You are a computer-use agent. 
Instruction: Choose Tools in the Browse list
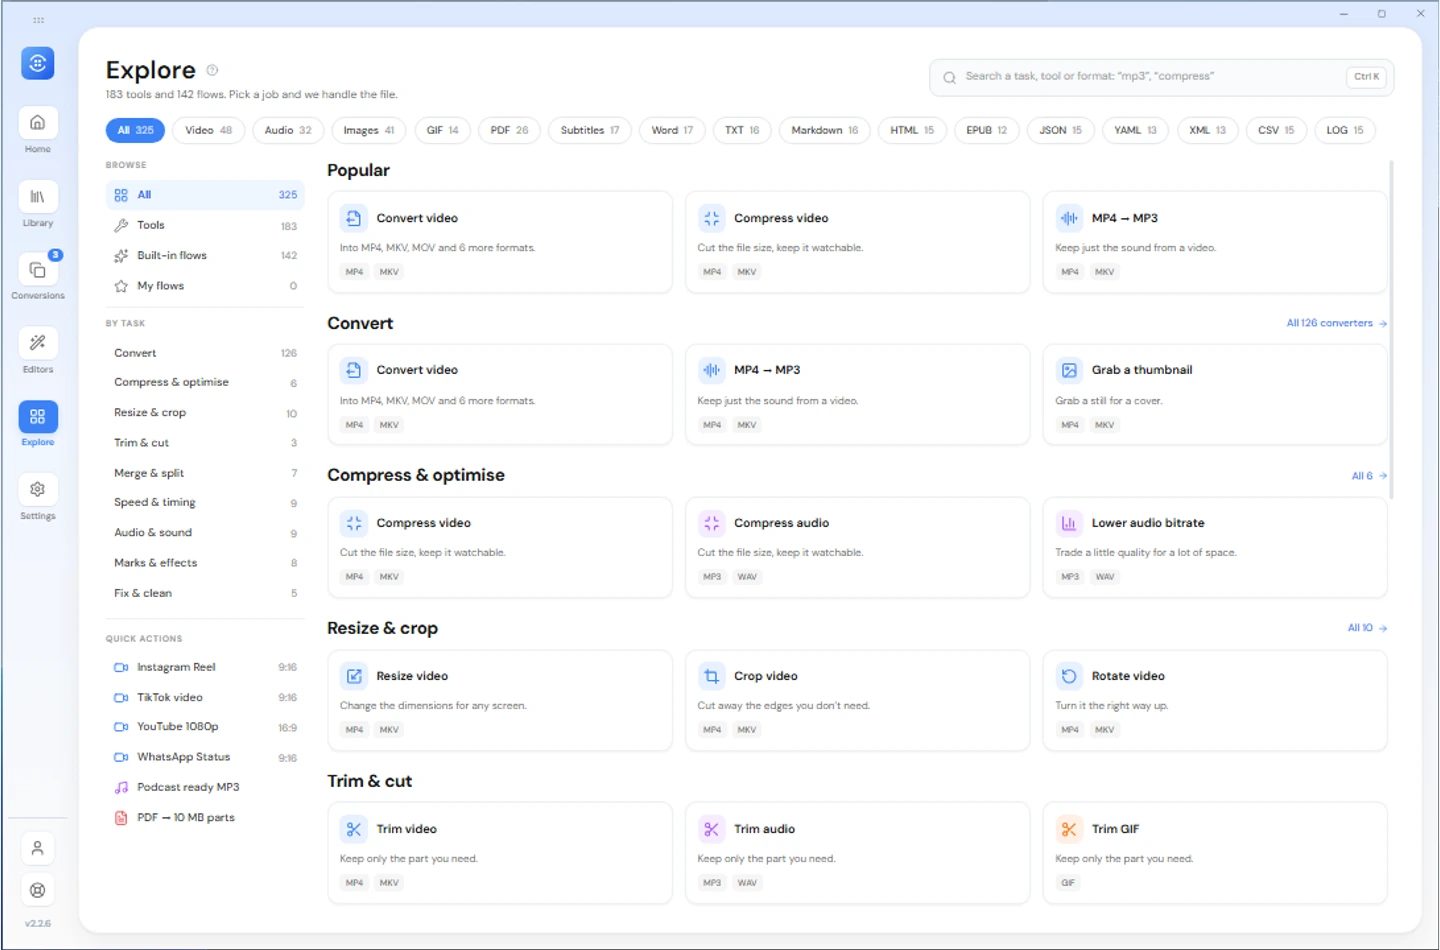205,226
